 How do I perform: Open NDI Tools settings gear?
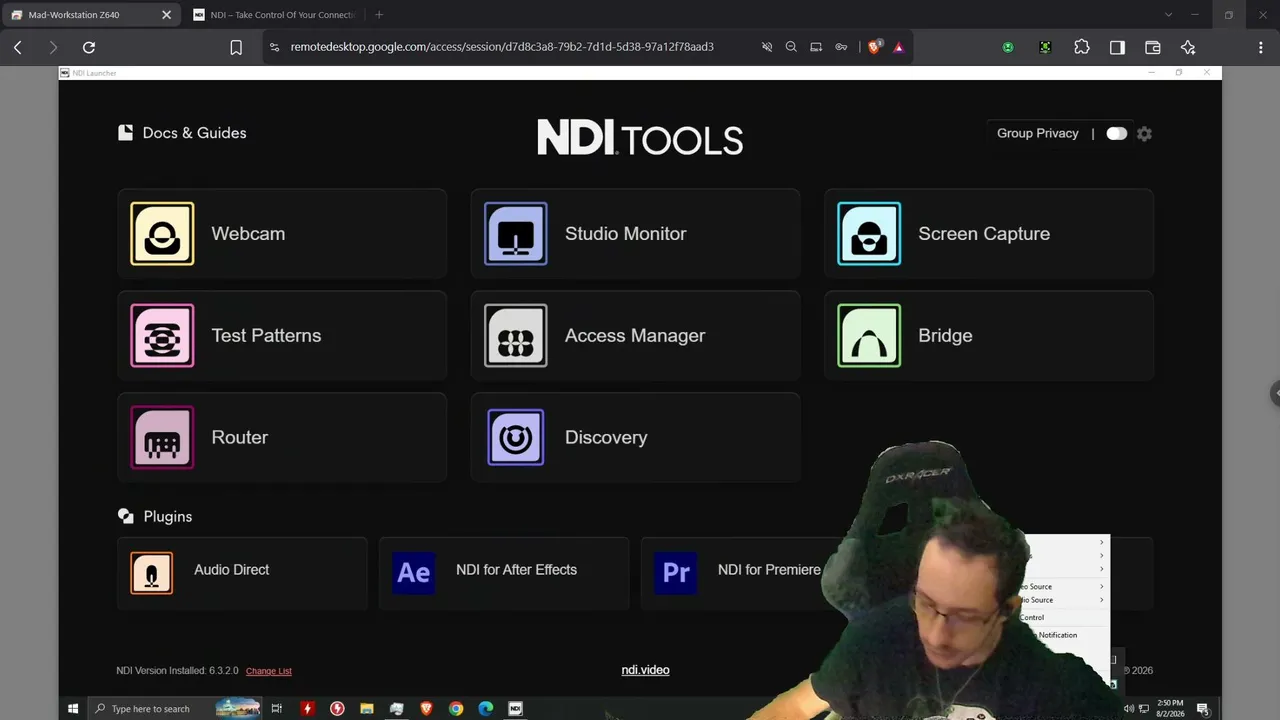click(1145, 134)
